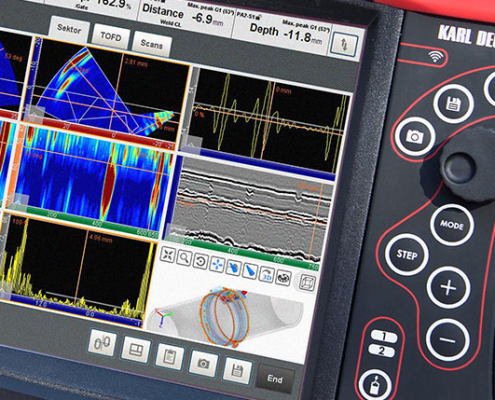The height and width of the screenshot is (400, 495).
Task: Click the dark mask texture icon
Action: 284,277
